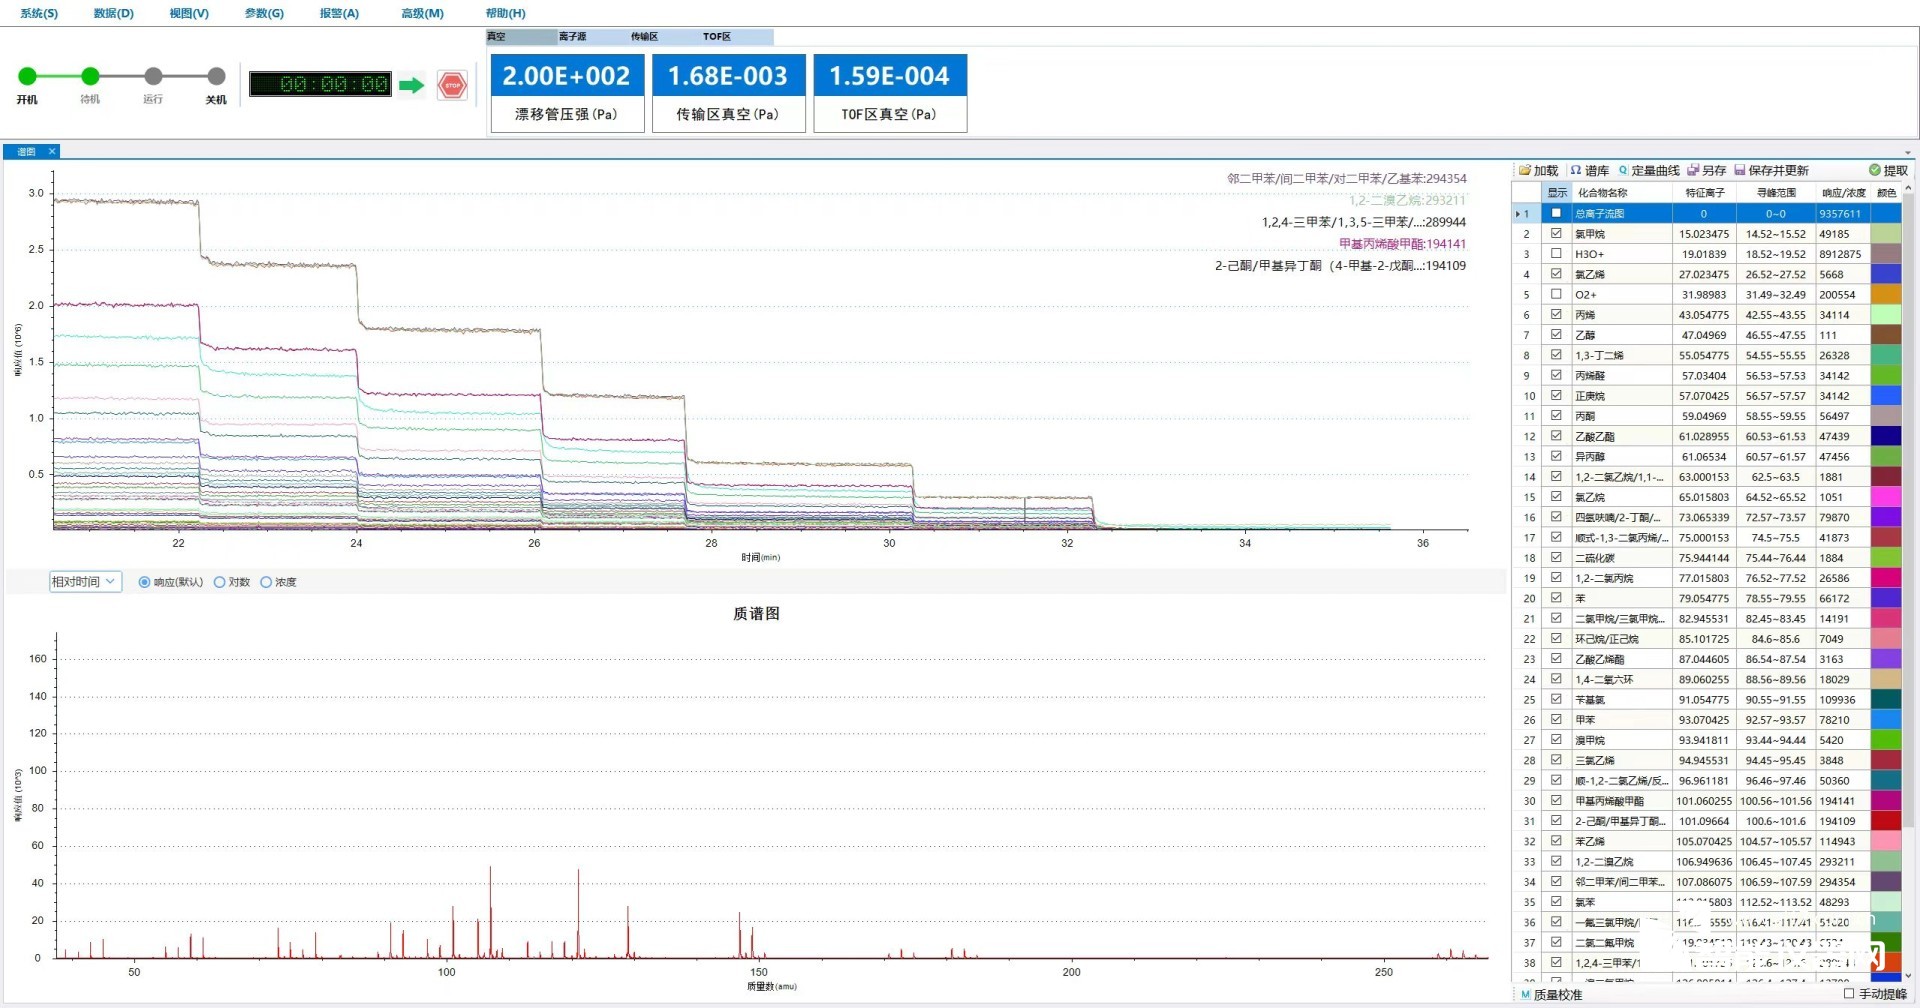Click the 质量校准 mass calibration icon

coord(1525,995)
